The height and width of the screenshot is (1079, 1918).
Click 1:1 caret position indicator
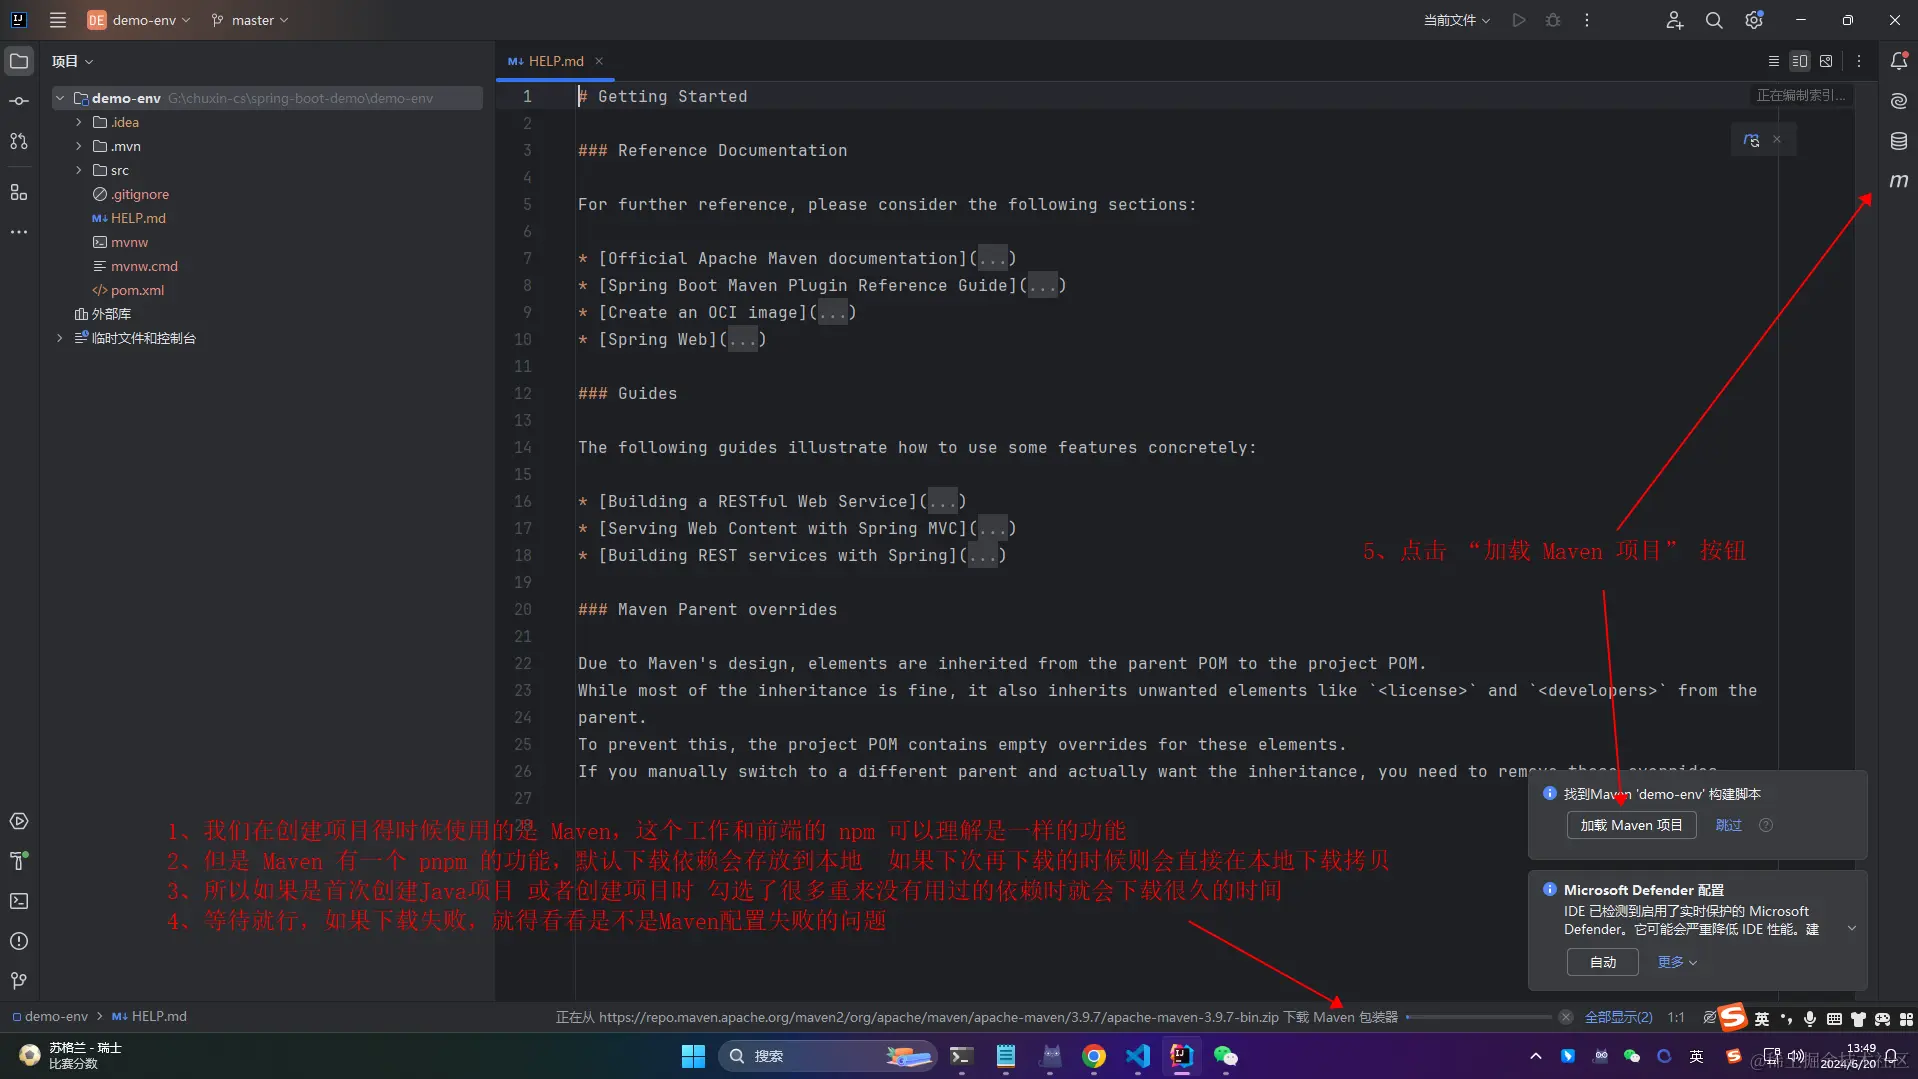(1676, 1017)
